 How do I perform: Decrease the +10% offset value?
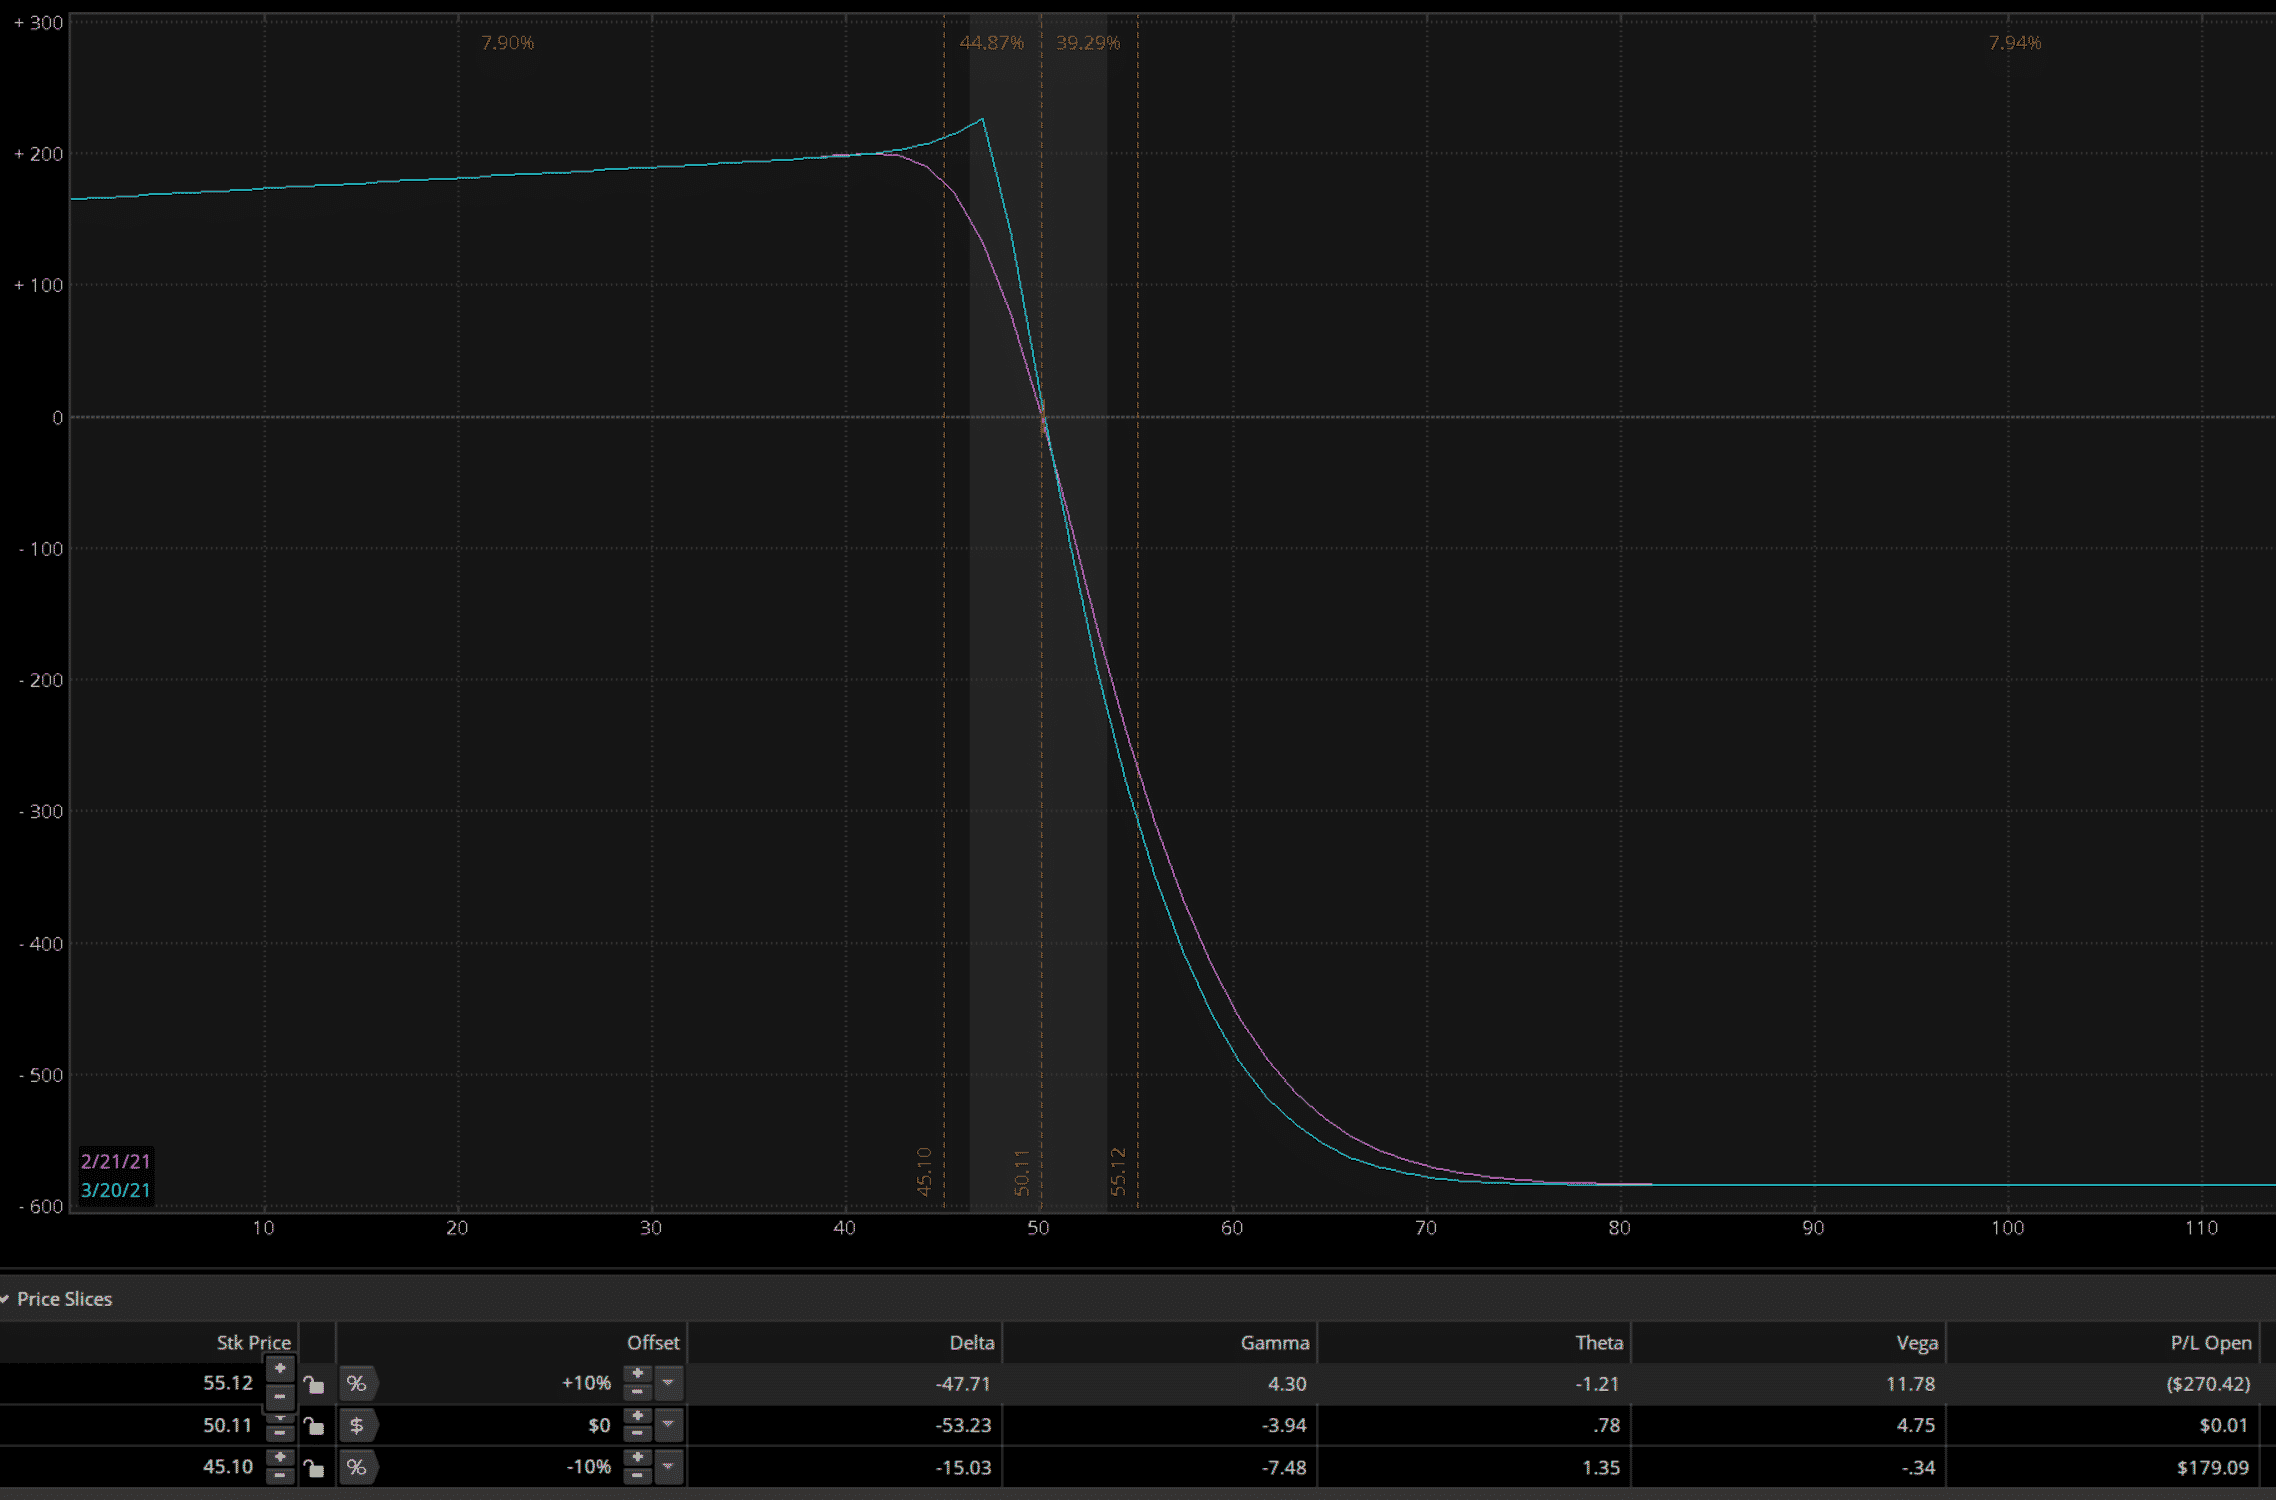pyautogui.click(x=637, y=1392)
